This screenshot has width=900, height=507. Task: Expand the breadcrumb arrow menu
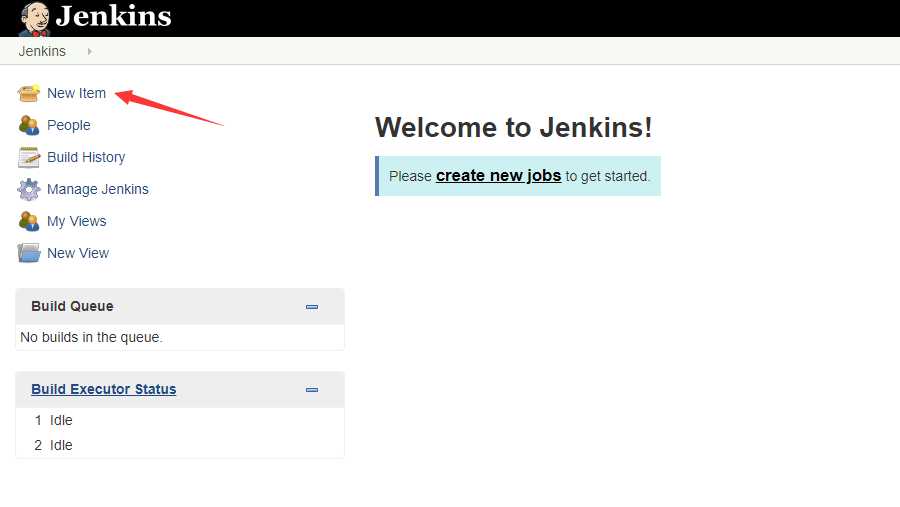pyautogui.click(x=90, y=52)
